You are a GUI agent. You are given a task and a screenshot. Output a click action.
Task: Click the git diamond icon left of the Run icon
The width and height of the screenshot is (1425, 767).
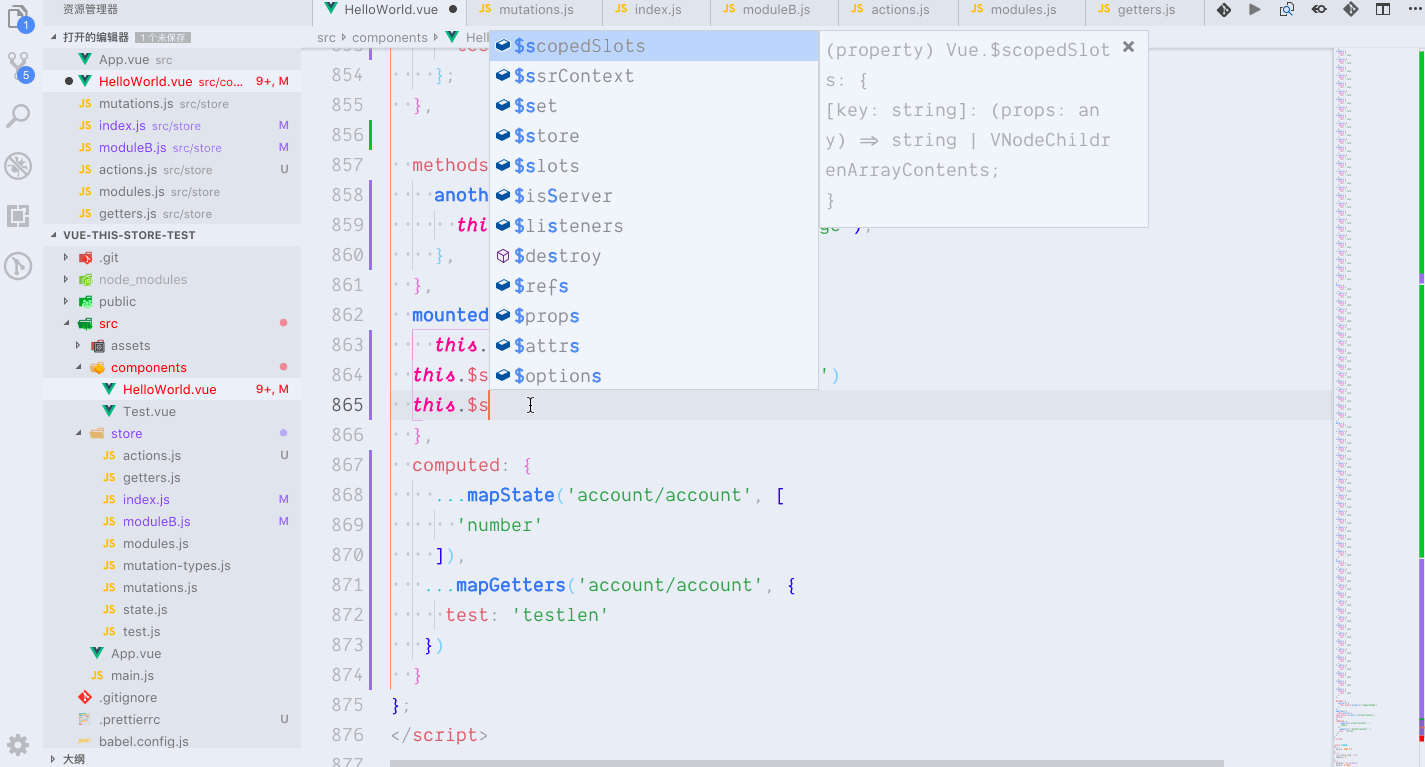click(1223, 10)
